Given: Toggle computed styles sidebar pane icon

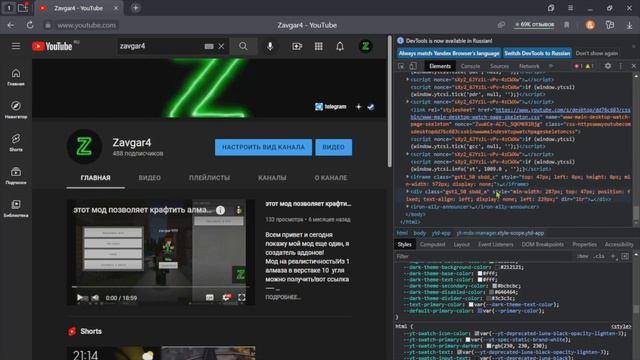Looking at the screenshot, I should click(625, 256).
